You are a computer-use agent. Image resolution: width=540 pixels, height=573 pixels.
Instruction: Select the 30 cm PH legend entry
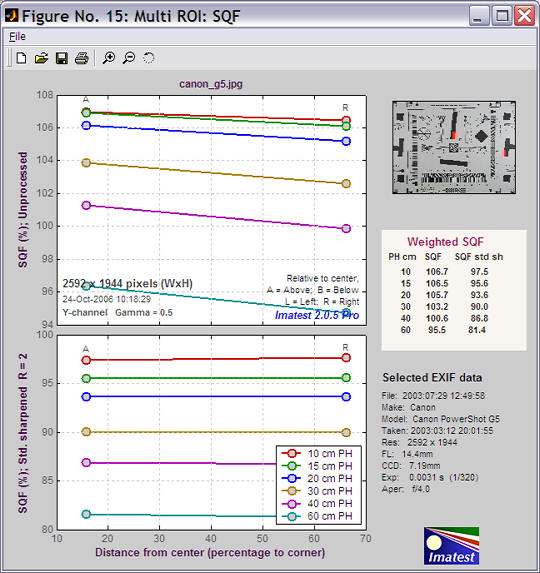pos(317,491)
